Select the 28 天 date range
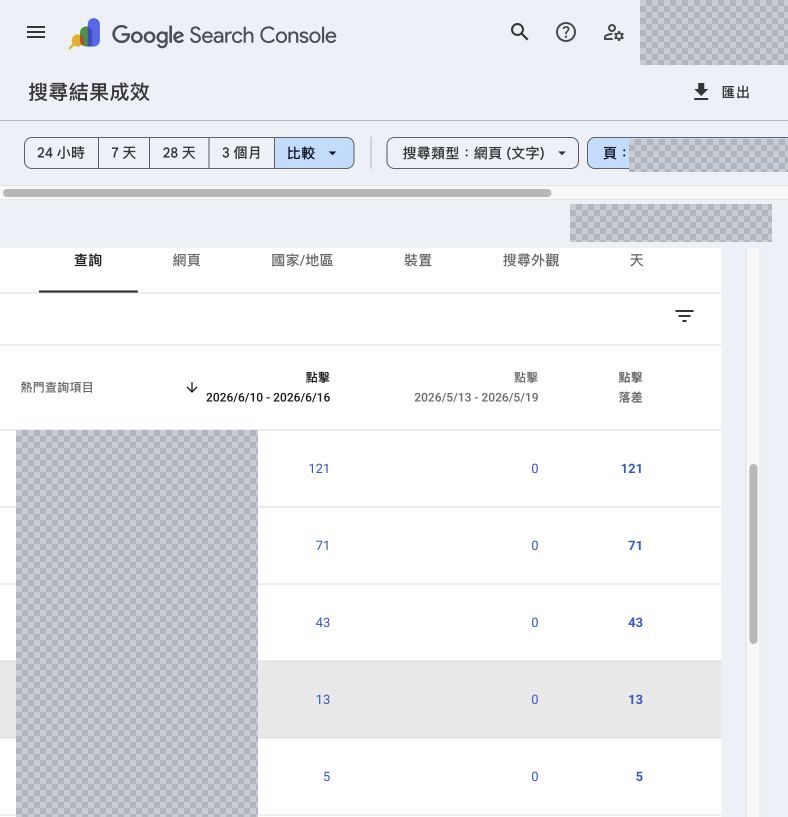788x817 pixels. point(179,153)
